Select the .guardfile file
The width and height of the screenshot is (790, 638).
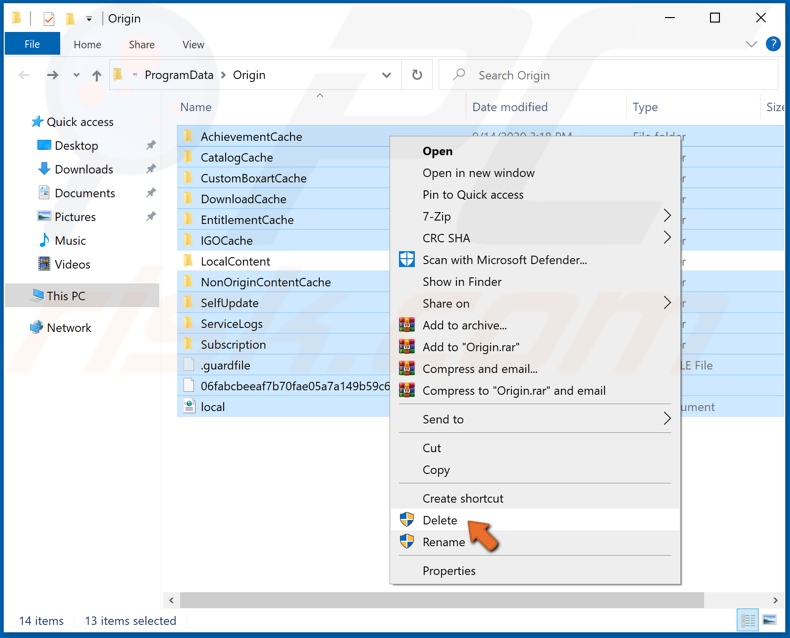[x=225, y=365]
